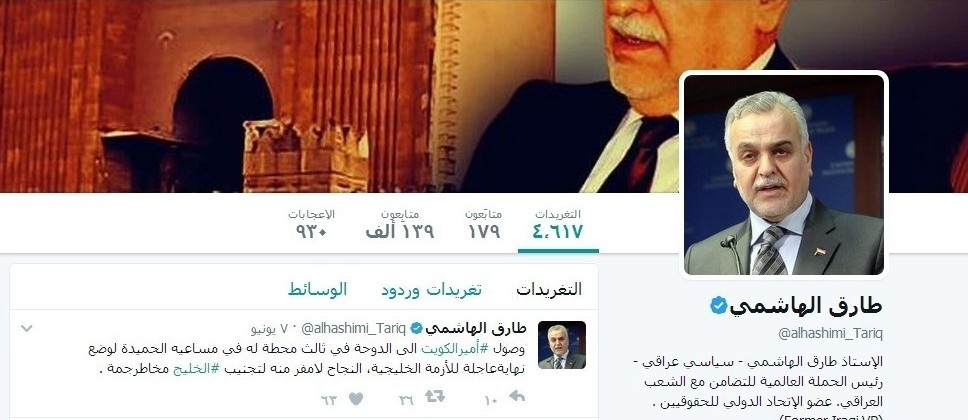Click verified badge in tweet header
The width and height of the screenshot is (968, 420).
(417, 327)
